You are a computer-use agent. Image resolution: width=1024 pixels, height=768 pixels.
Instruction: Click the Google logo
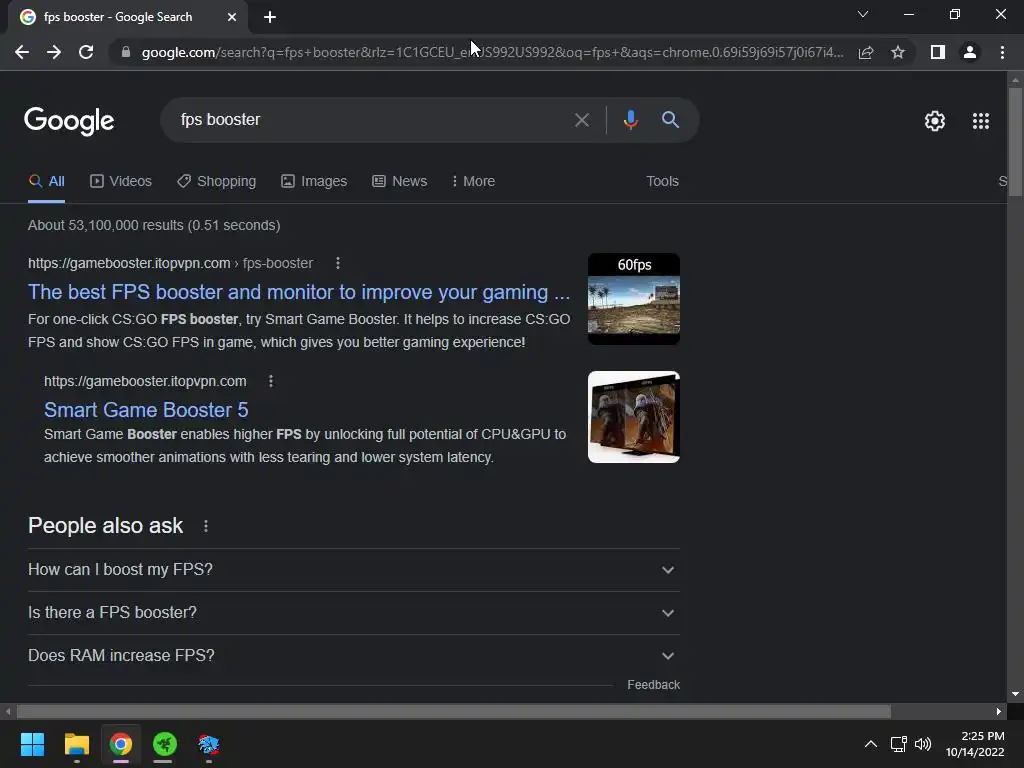[69, 121]
